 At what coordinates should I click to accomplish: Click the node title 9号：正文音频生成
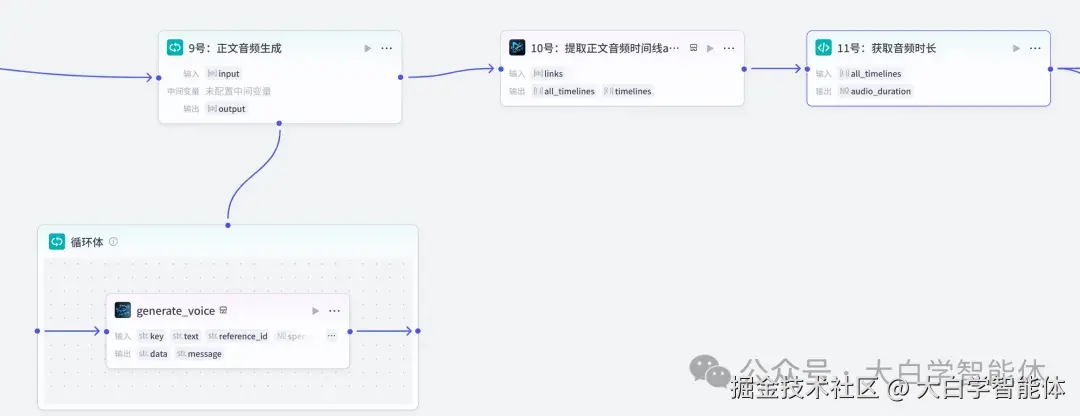point(235,48)
